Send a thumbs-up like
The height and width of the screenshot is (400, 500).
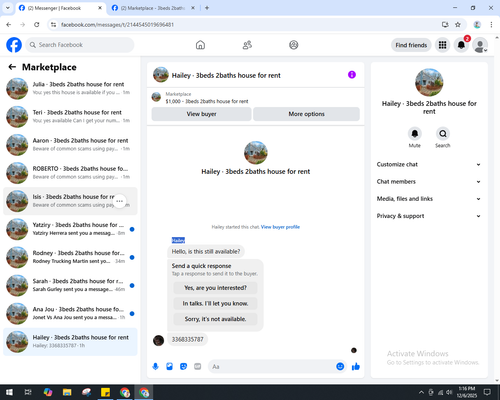tap(356, 367)
